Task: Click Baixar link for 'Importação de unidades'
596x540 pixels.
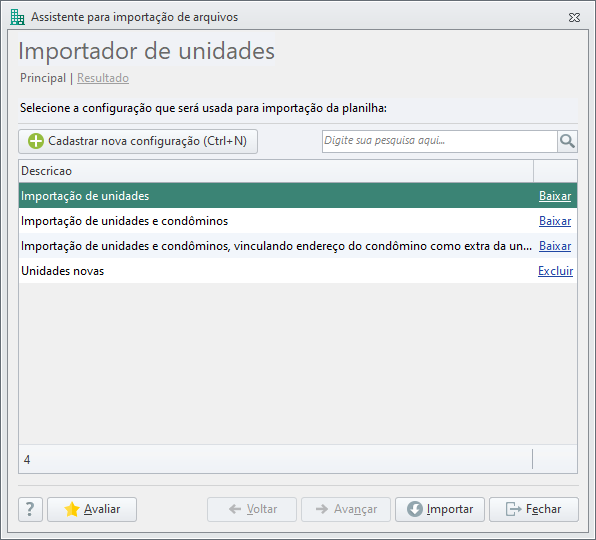Action: (x=555, y=196)
